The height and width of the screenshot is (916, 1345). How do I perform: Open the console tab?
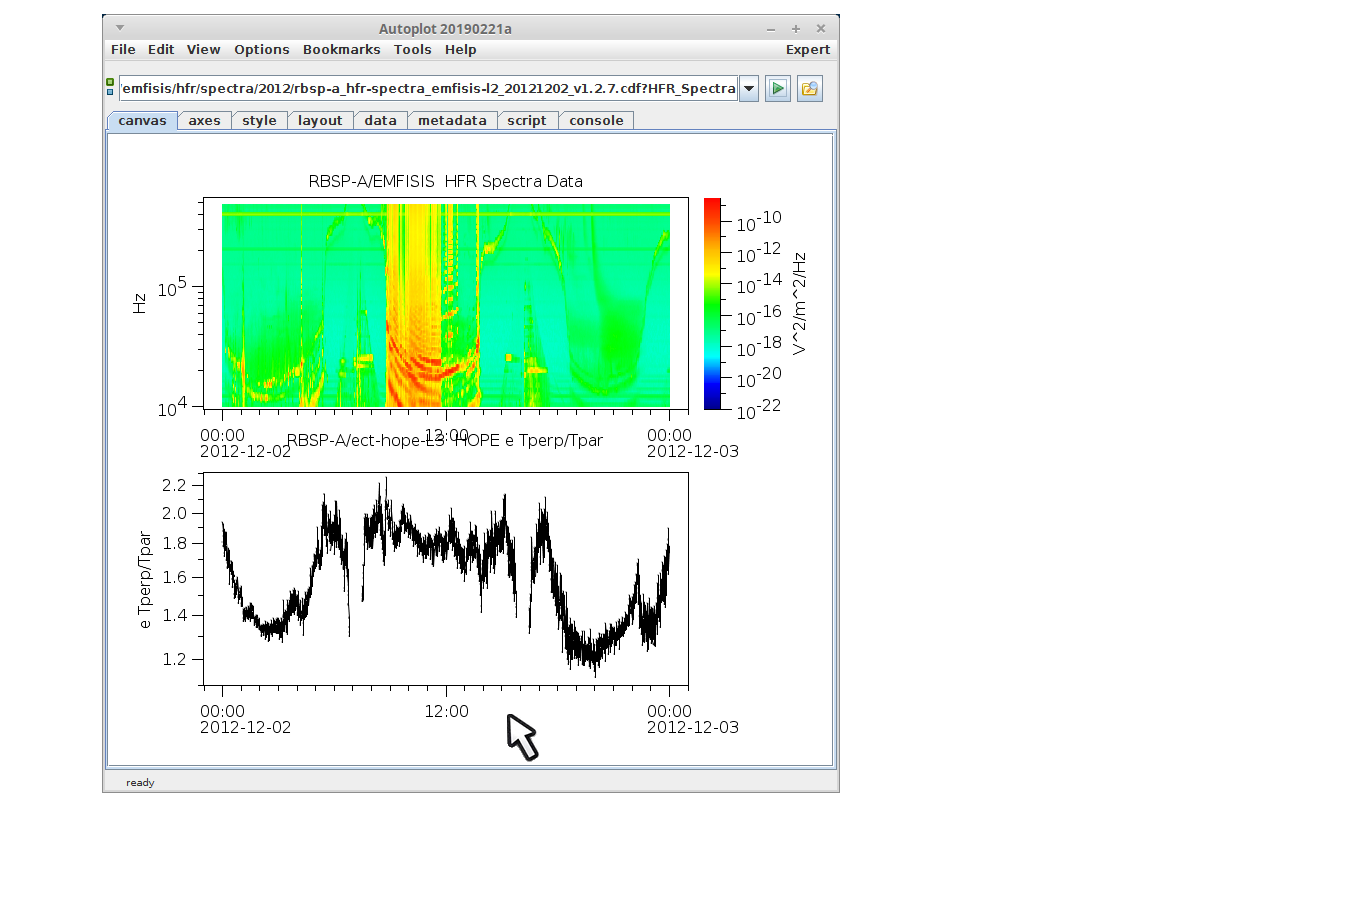(x=596, y=121)
